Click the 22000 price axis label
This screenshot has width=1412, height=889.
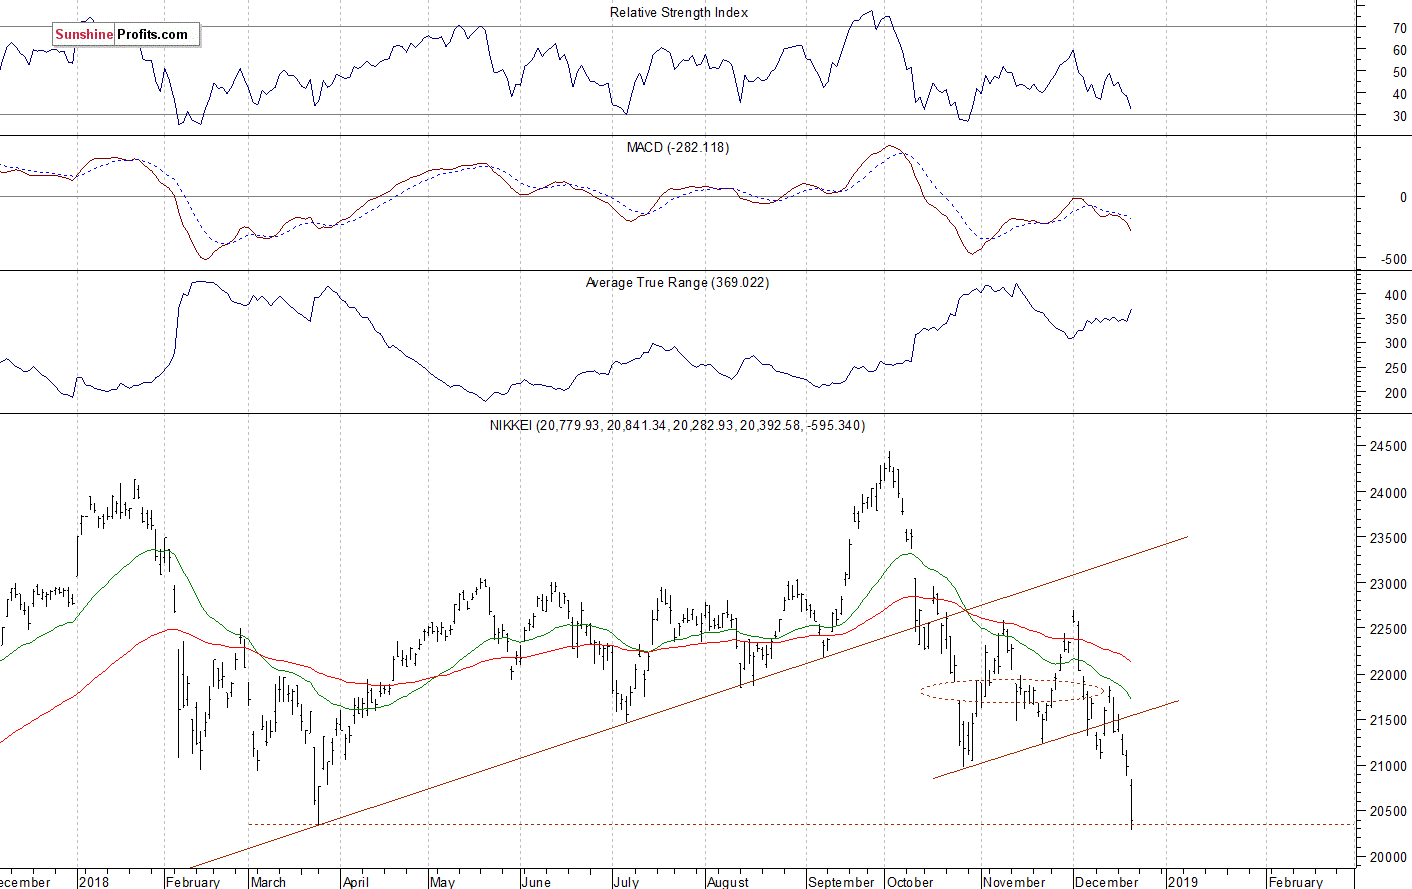tap(1388, 675)
